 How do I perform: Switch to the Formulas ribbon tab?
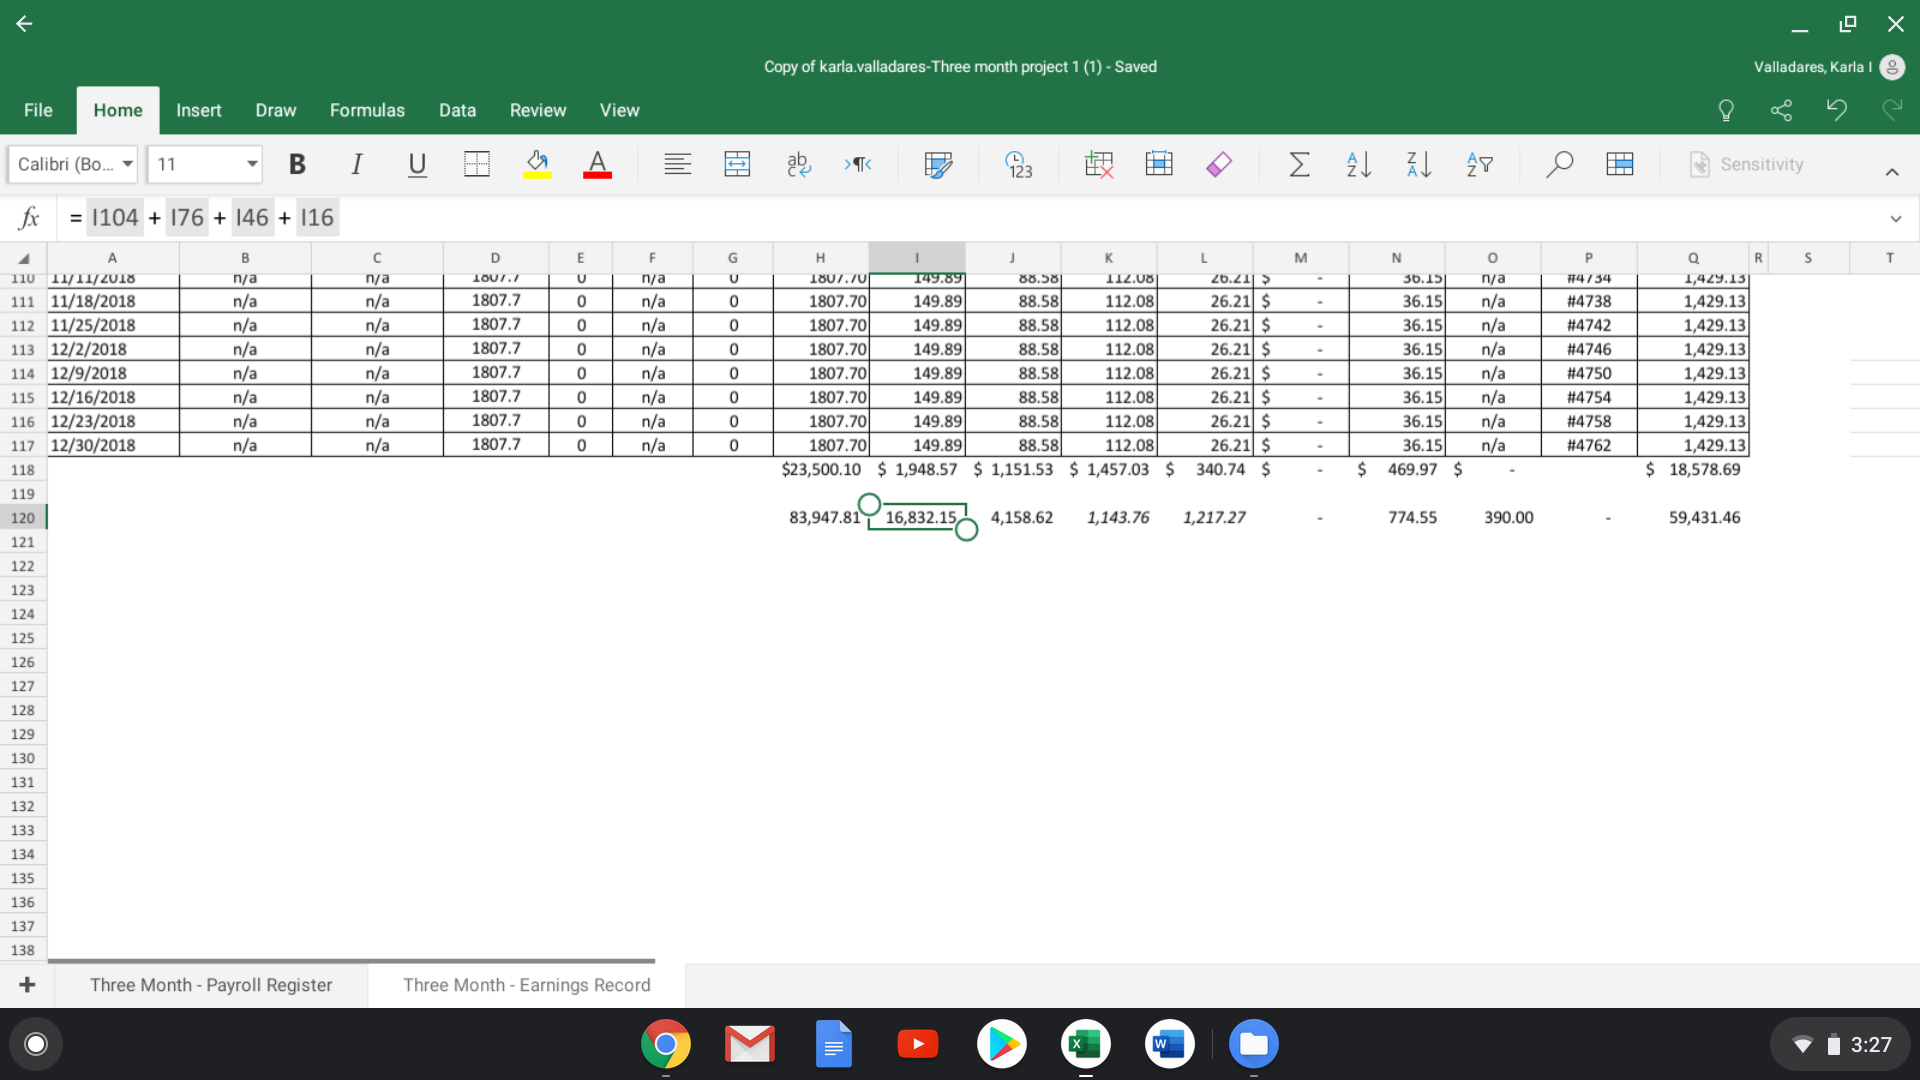[367, 110]
